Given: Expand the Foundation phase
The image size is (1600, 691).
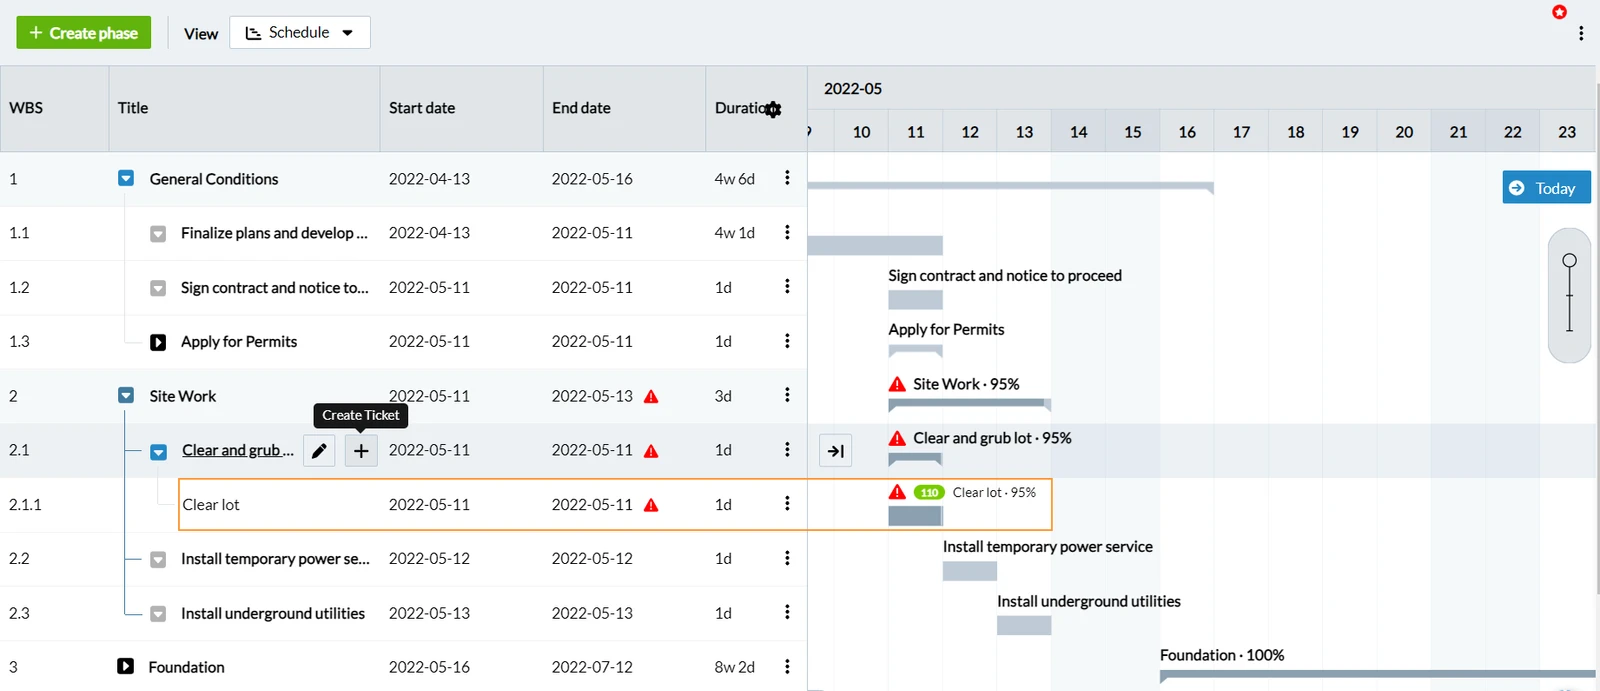Looking at the screenshot, I should click(125, 666).
